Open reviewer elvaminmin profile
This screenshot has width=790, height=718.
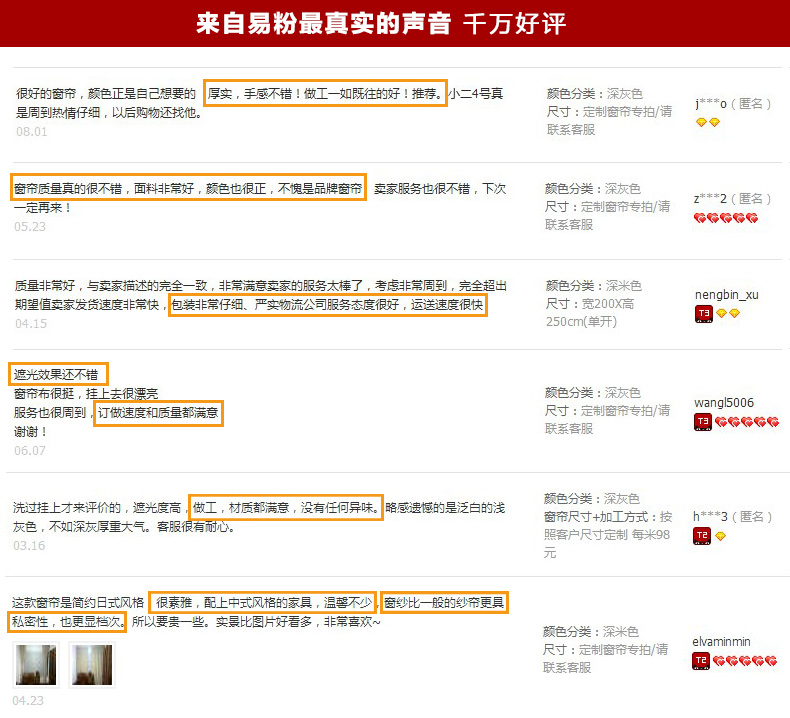click(x=721, y=641)
